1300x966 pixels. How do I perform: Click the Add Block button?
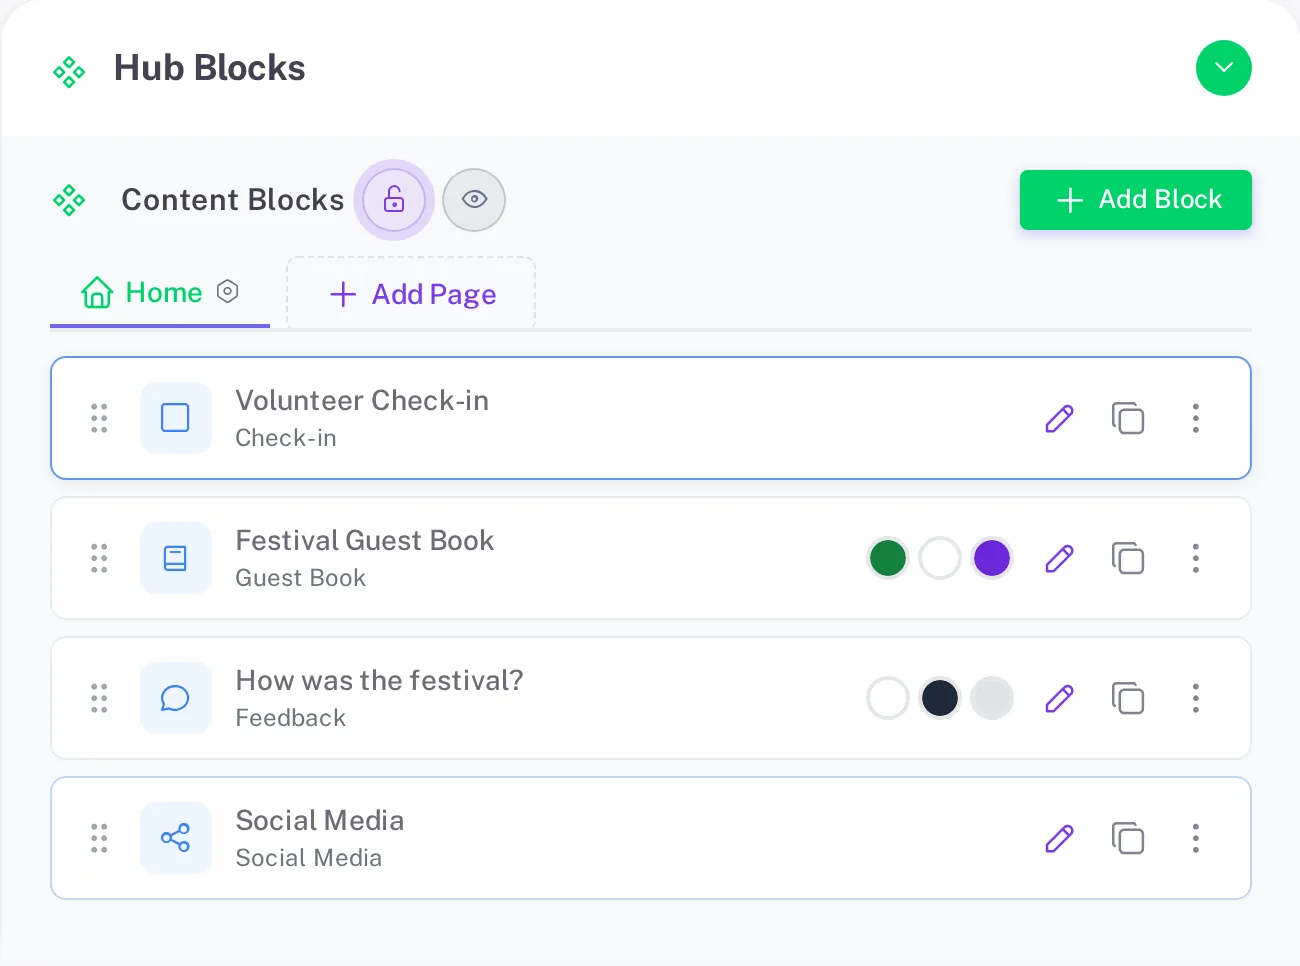click(1136, 200)
